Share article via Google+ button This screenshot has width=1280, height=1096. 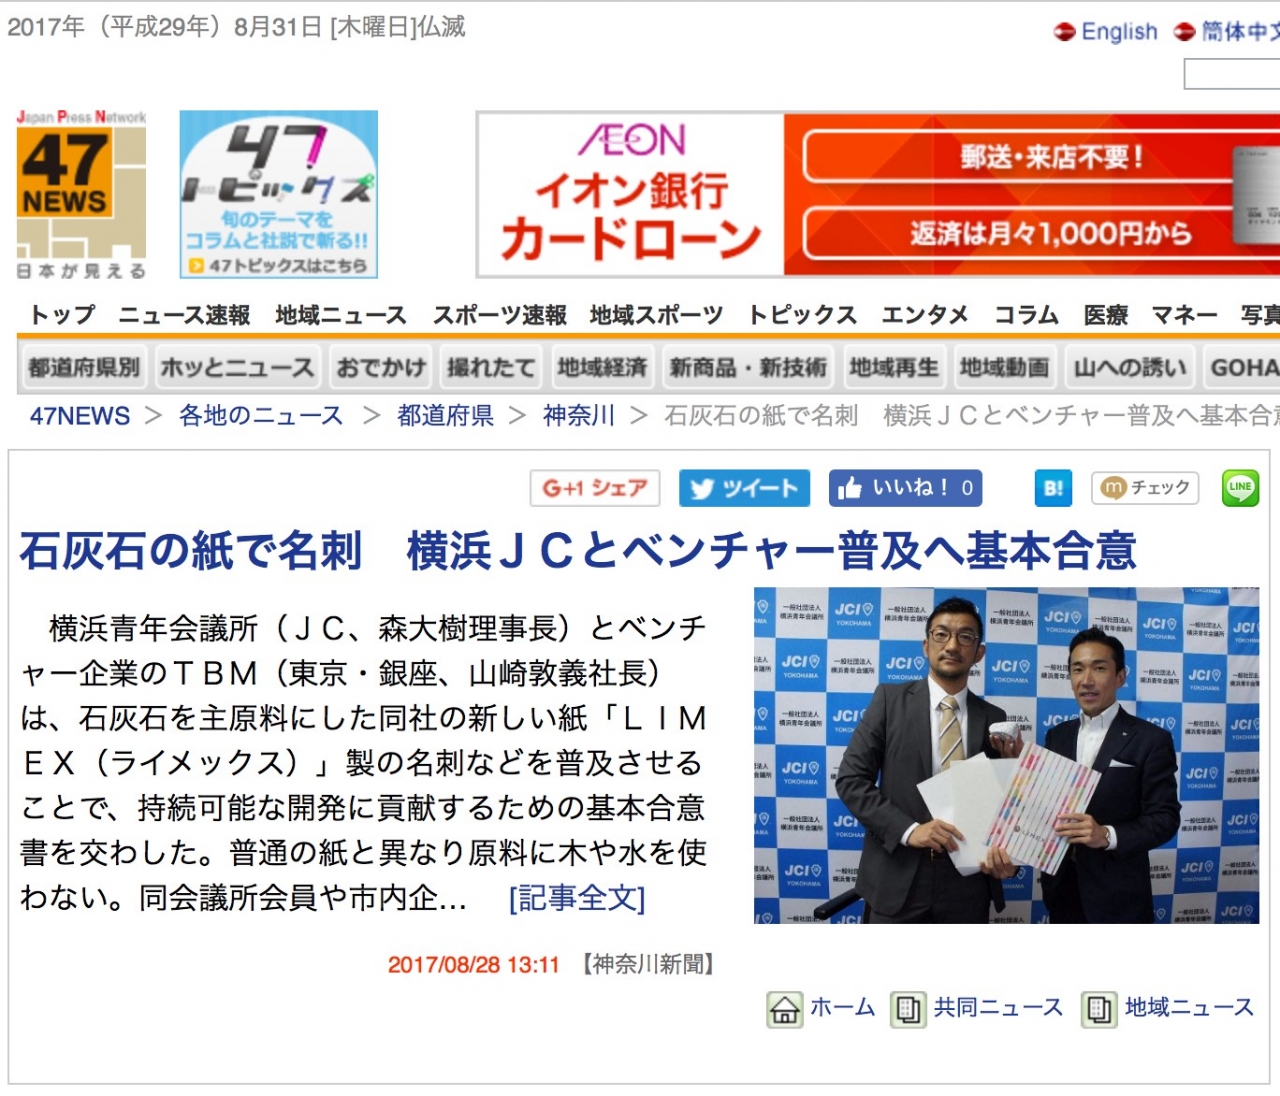click(595, 488)
